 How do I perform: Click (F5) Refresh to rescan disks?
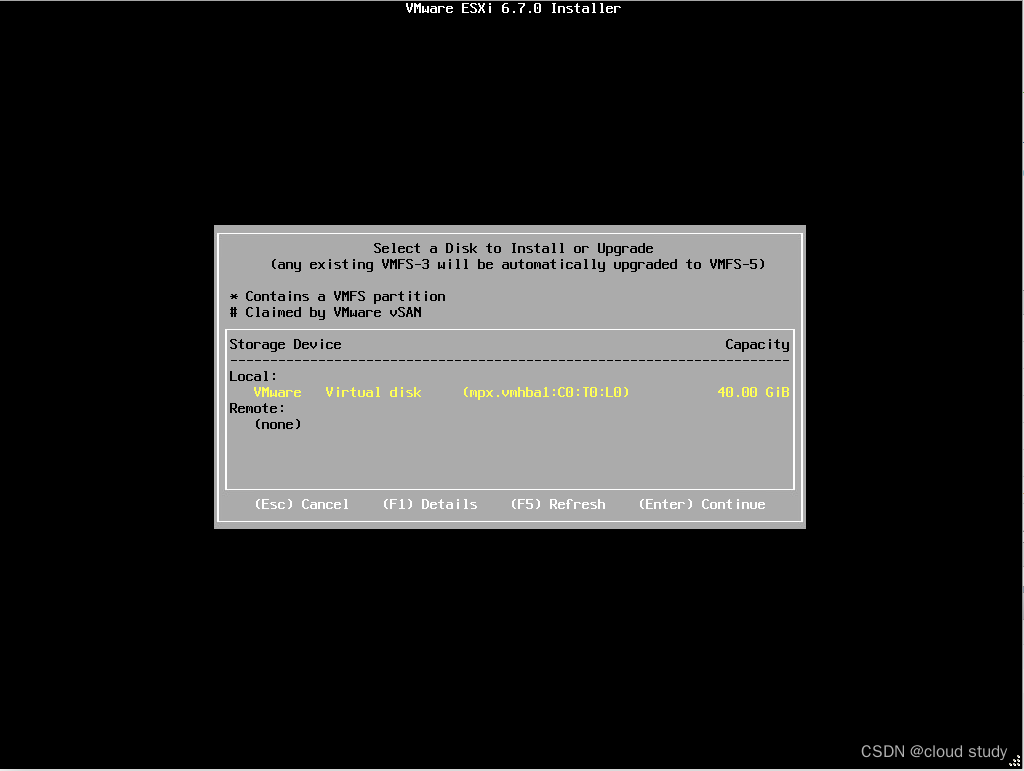pyautogui.click(x=558, y=505)
